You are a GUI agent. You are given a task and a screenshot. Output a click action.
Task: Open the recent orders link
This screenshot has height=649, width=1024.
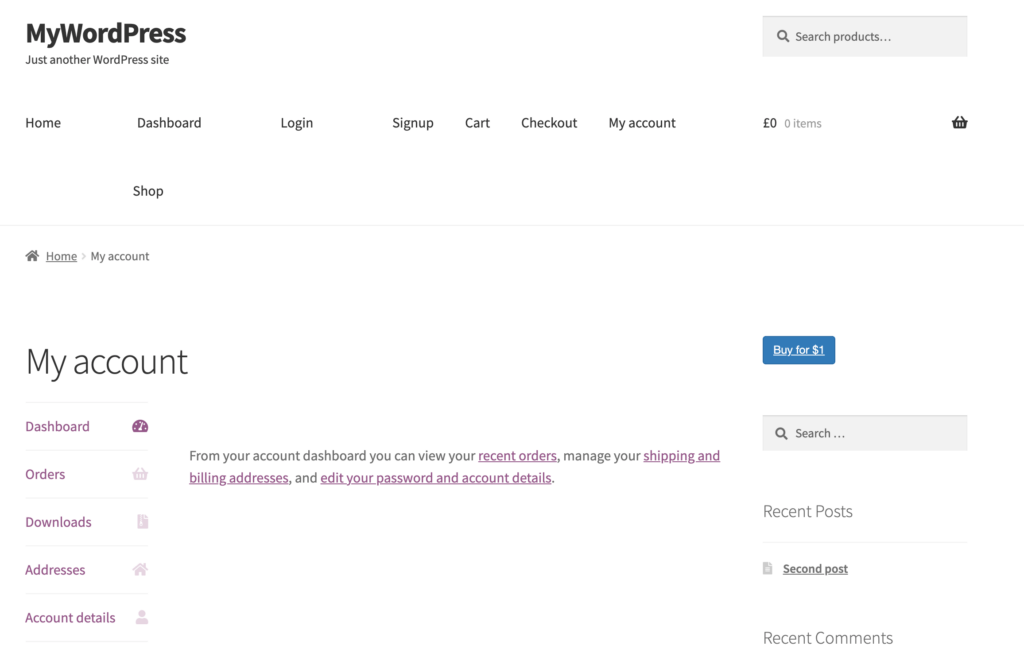point(517,456)
